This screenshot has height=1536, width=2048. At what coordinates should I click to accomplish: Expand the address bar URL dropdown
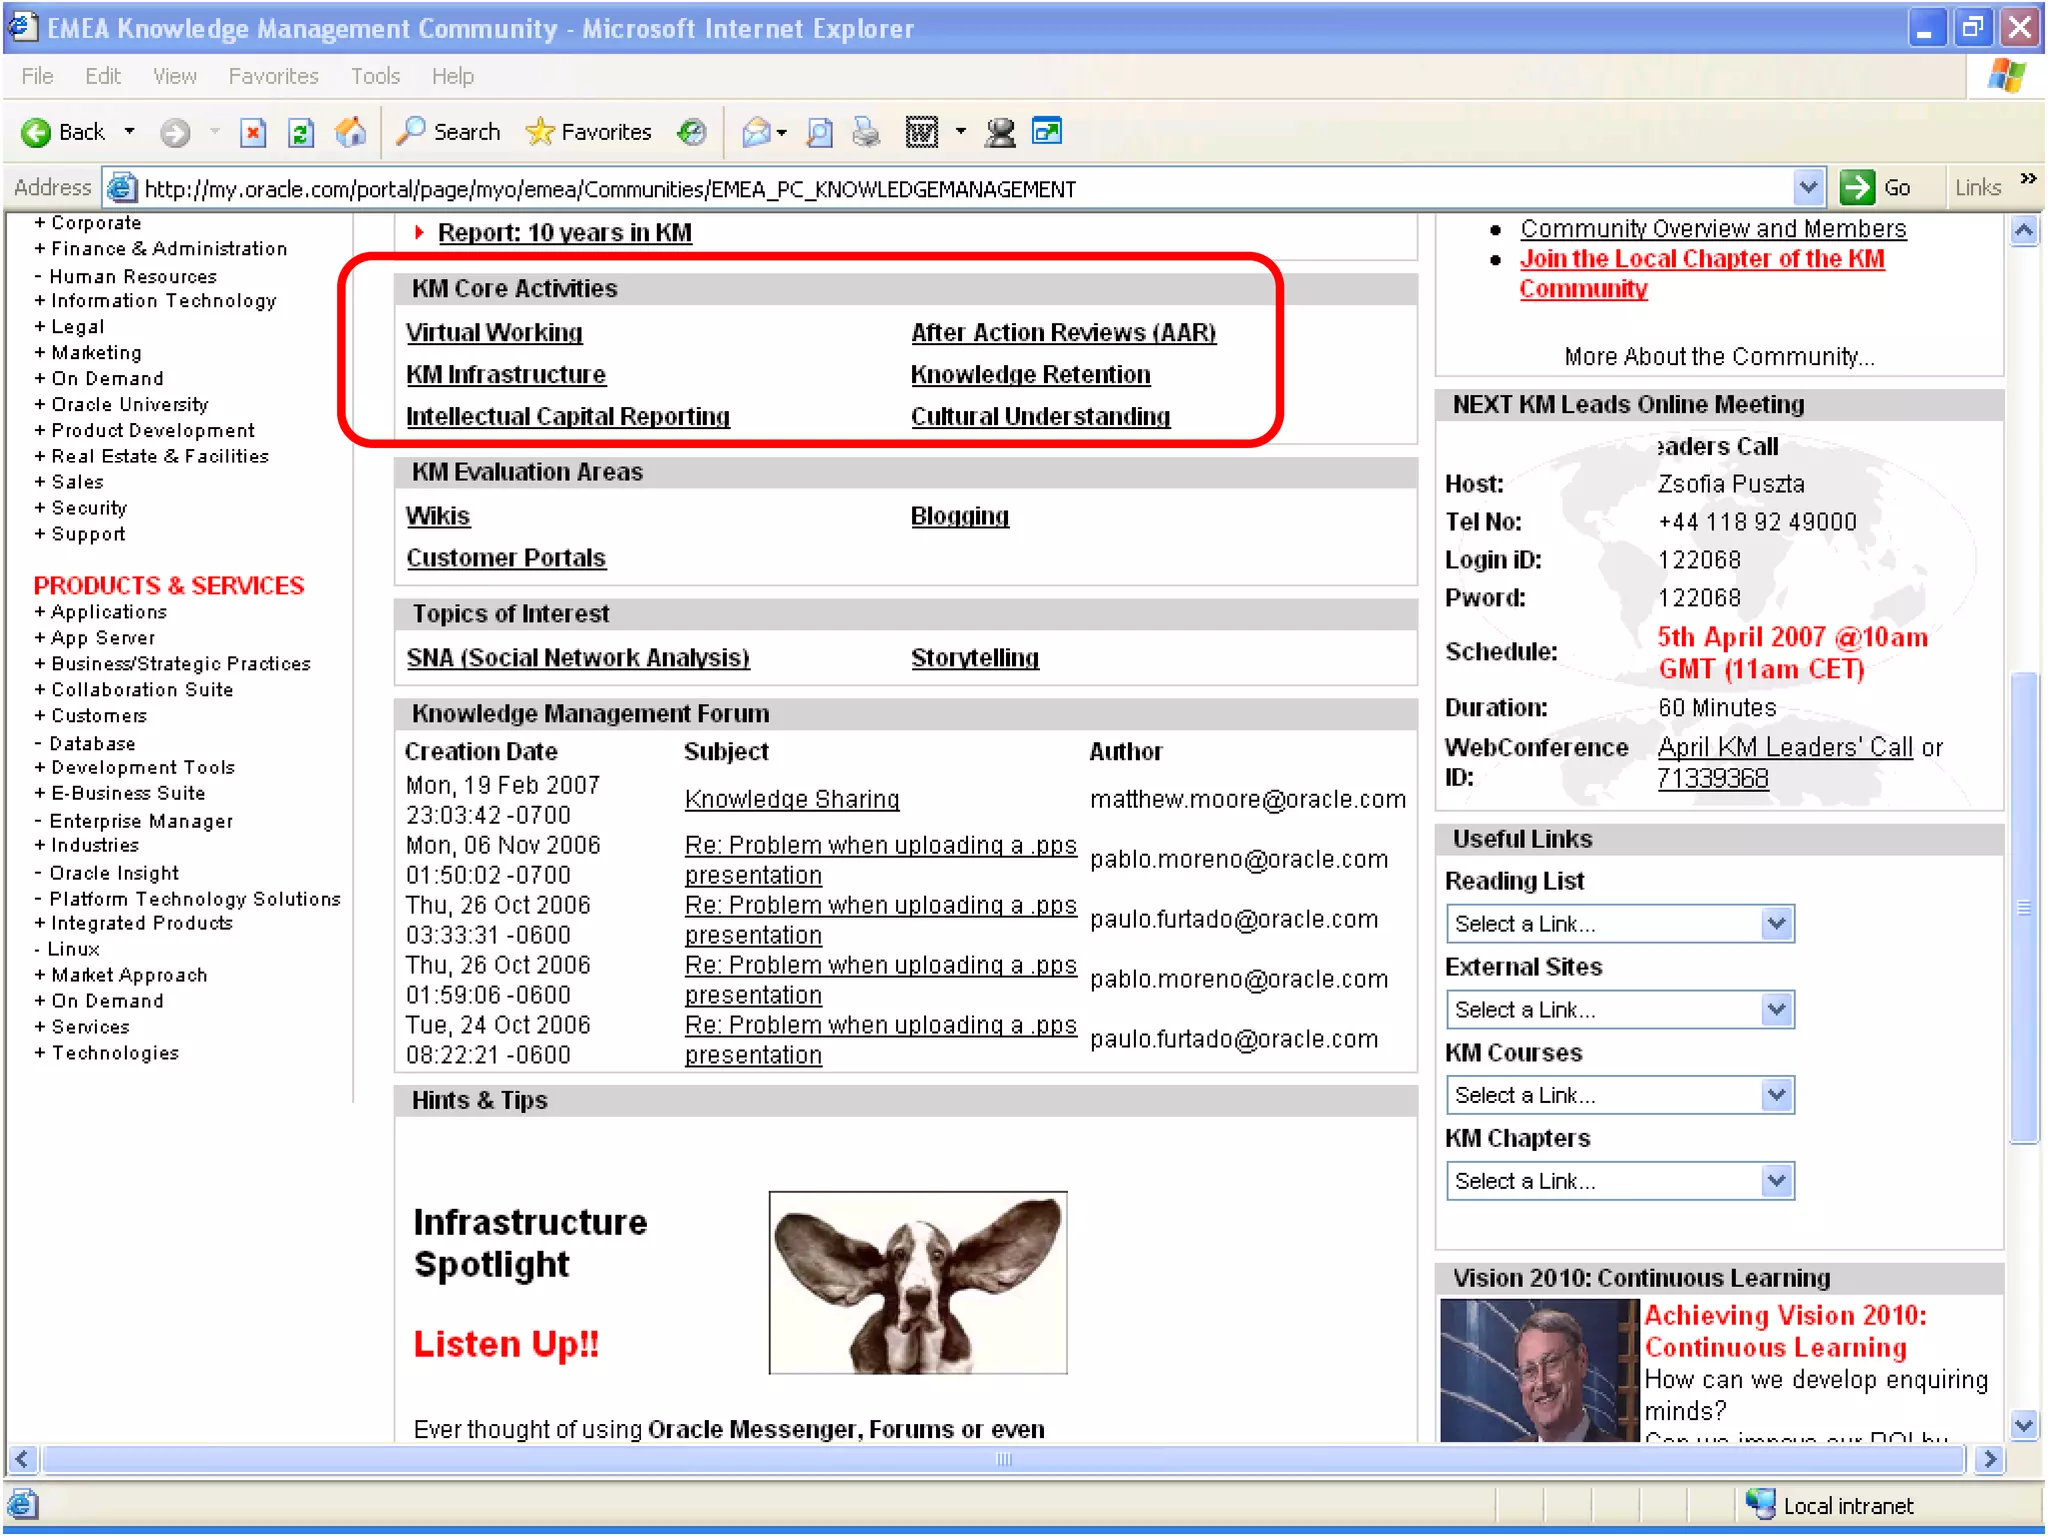[x=1807, y=188]
